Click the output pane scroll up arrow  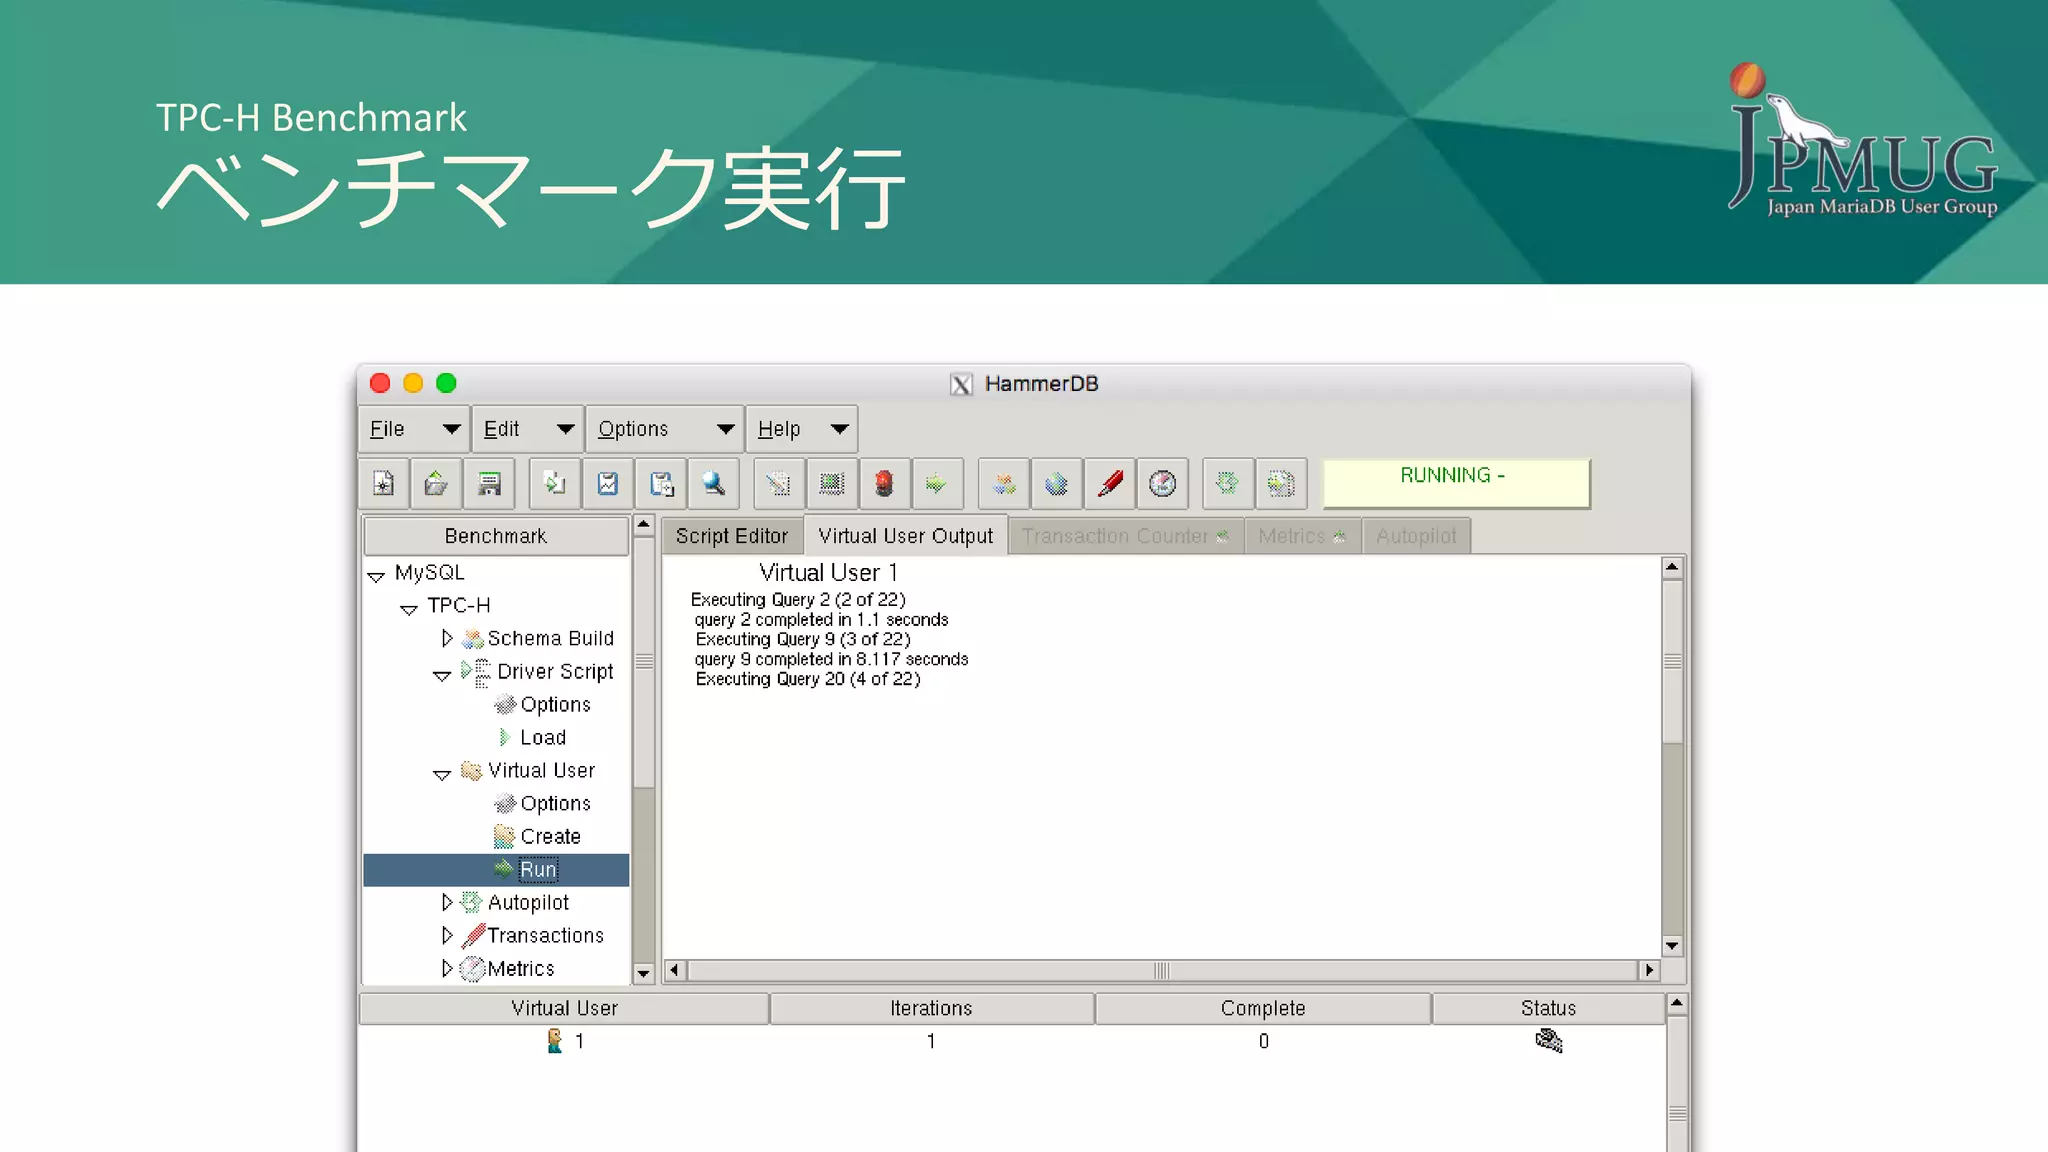click(x=1672, y=567)
